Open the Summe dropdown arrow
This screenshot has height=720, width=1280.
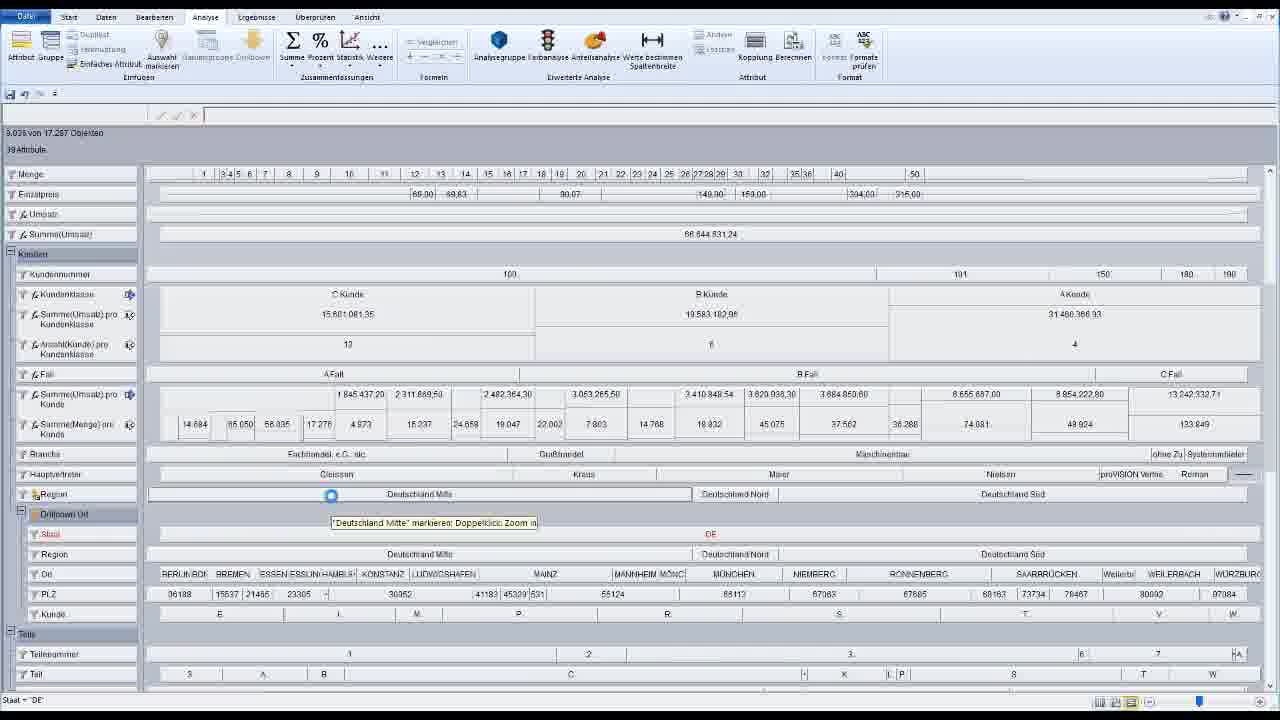293,67
